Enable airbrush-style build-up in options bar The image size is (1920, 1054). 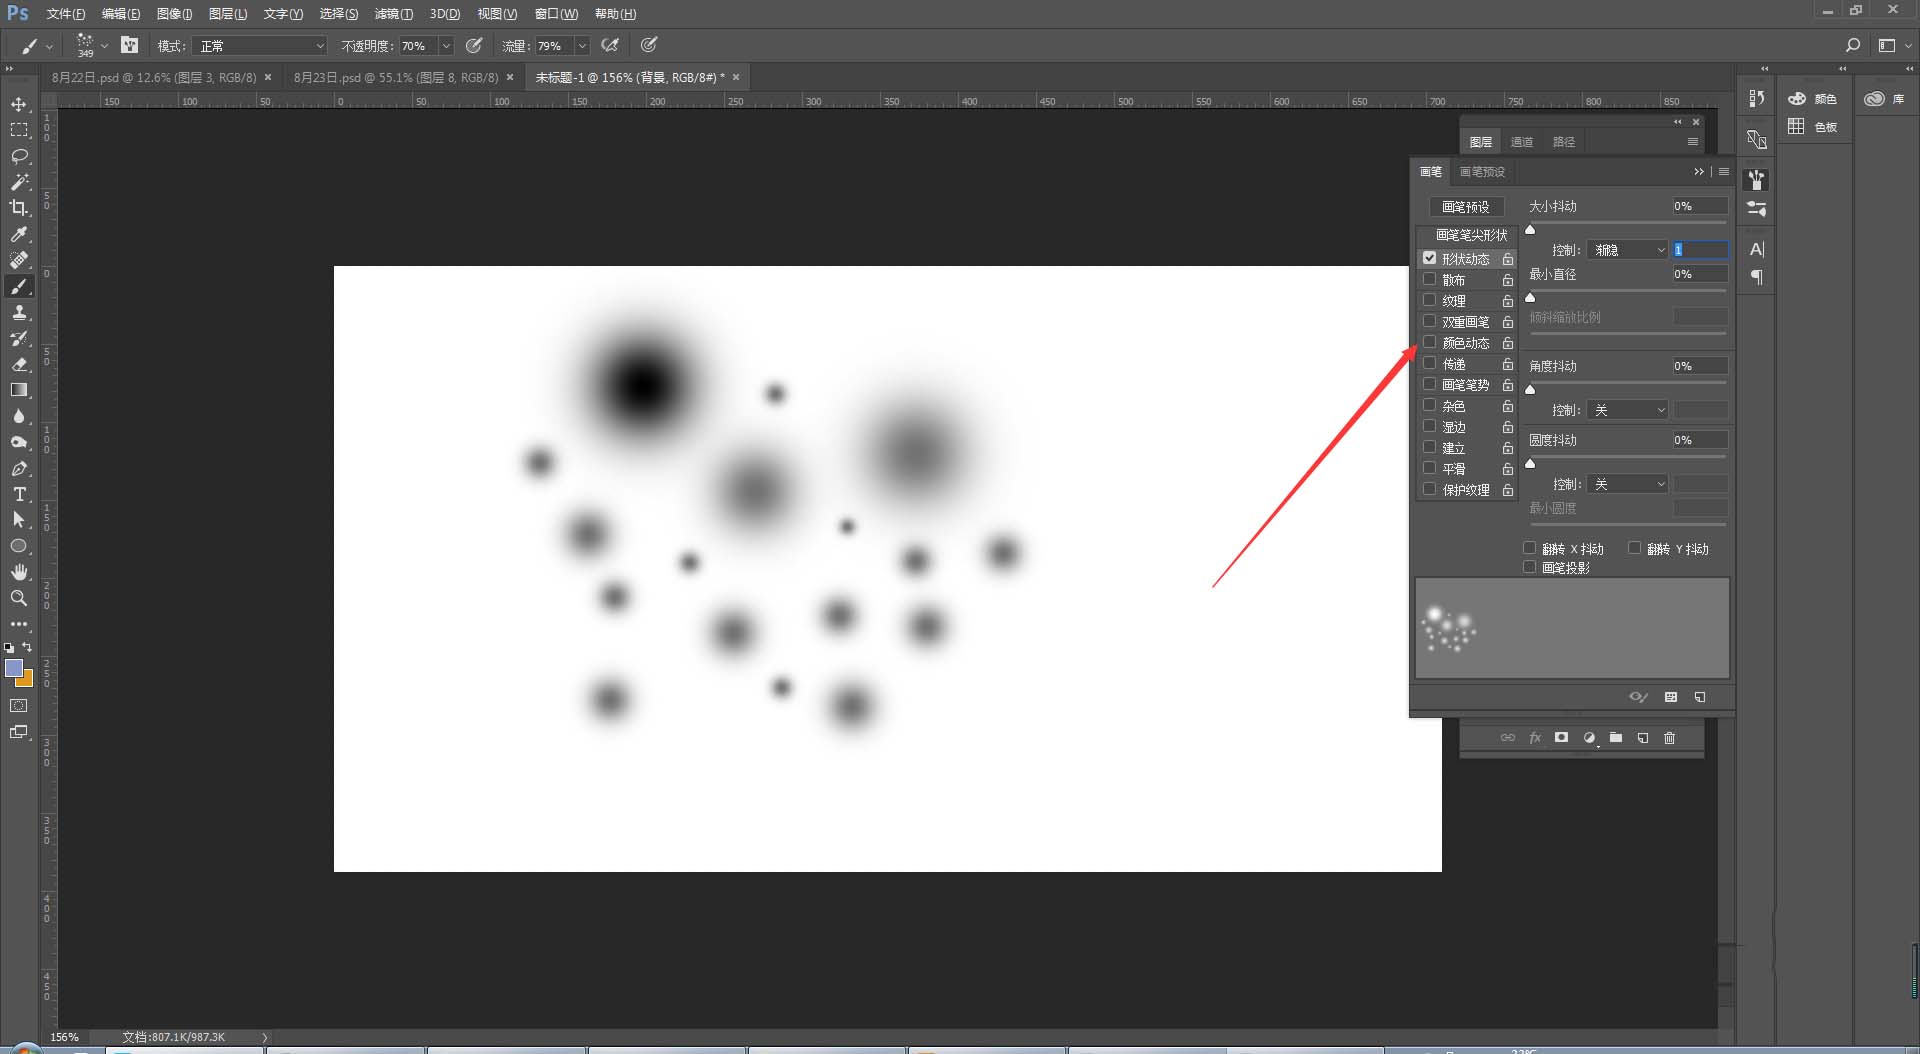(610, 45)
